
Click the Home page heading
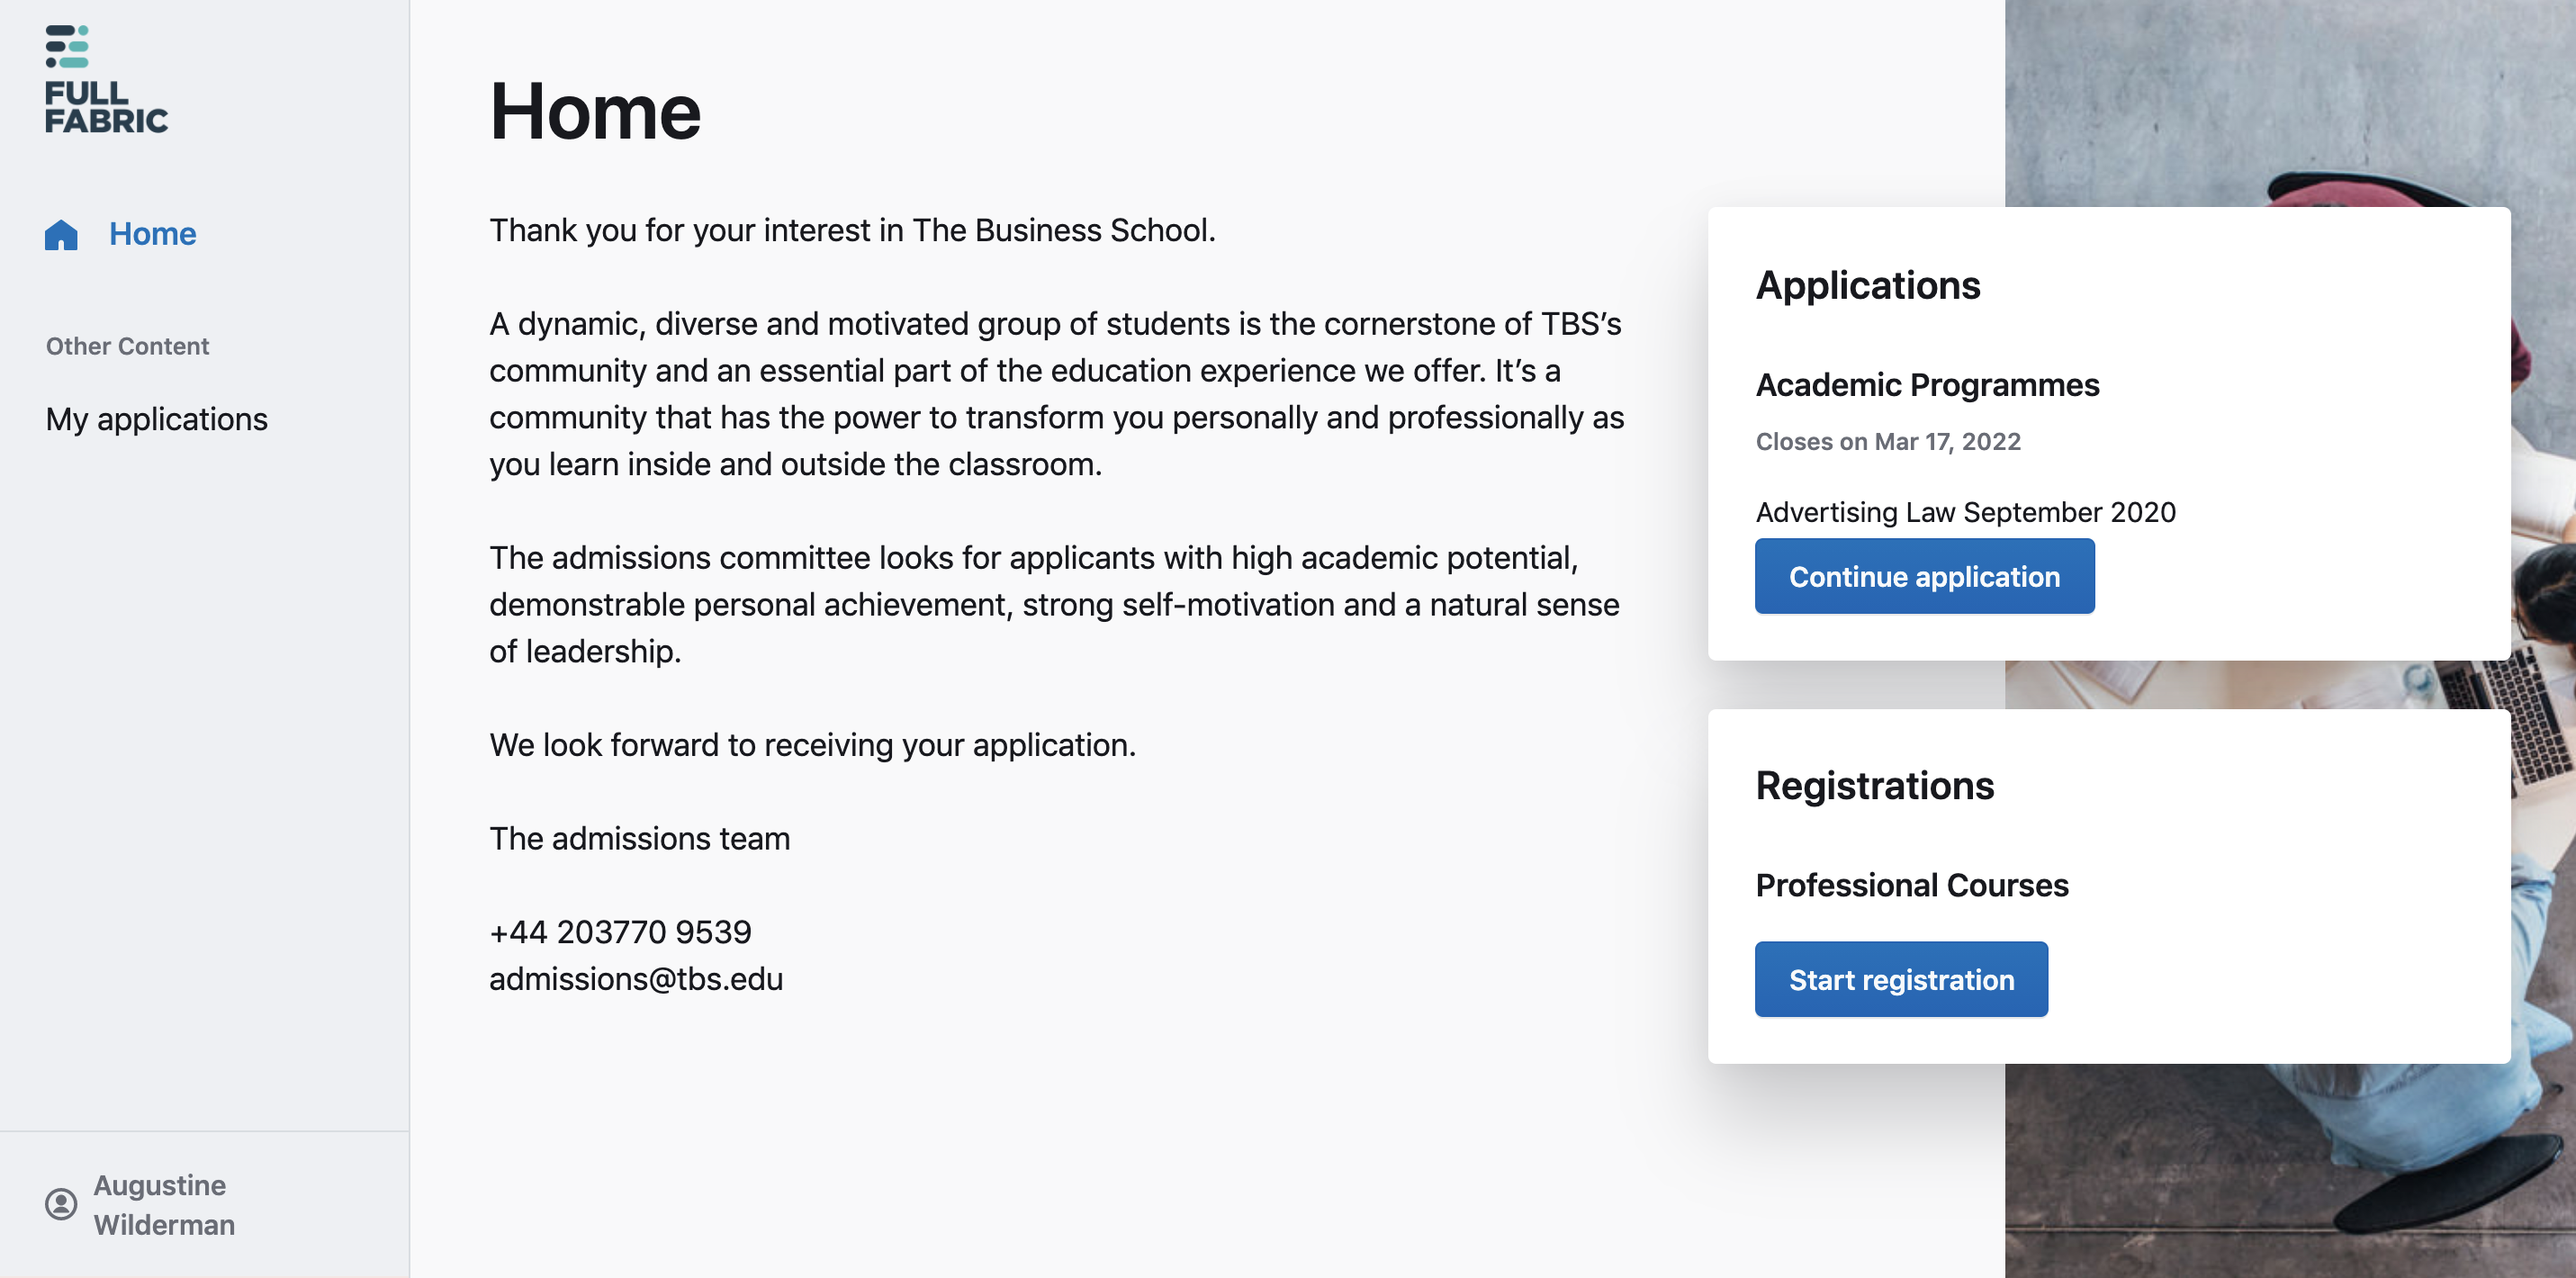(595, 111)
